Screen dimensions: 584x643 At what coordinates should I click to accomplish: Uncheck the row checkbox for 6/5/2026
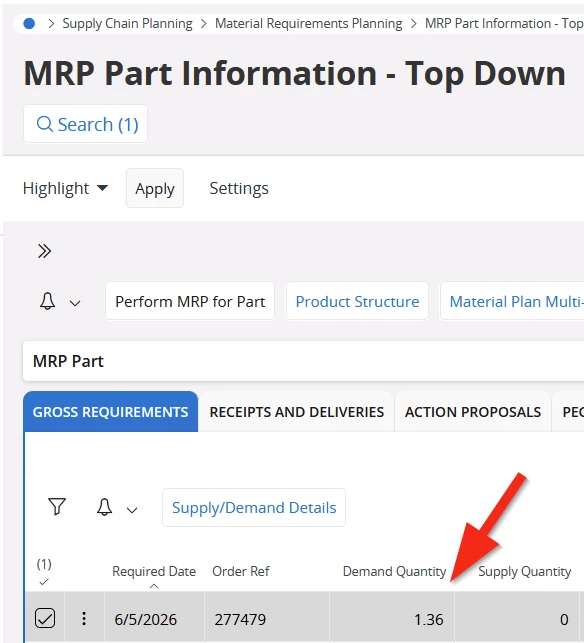(45, 618)
